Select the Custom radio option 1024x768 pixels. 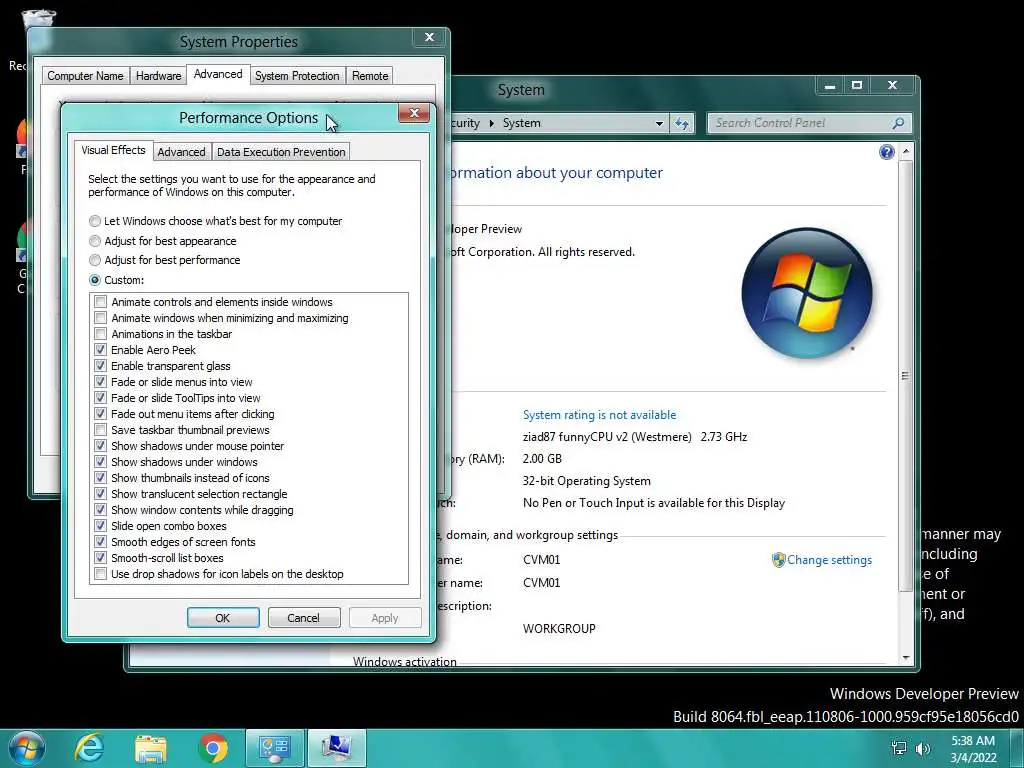95,280
